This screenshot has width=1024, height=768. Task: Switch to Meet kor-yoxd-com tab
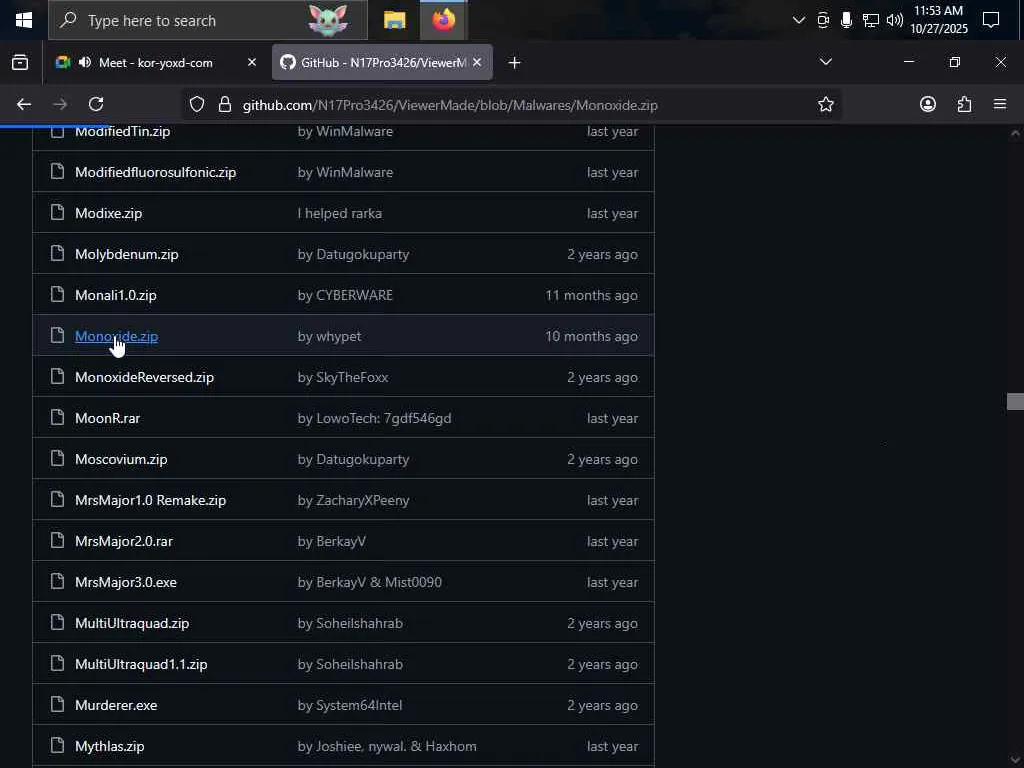point(155,63)
